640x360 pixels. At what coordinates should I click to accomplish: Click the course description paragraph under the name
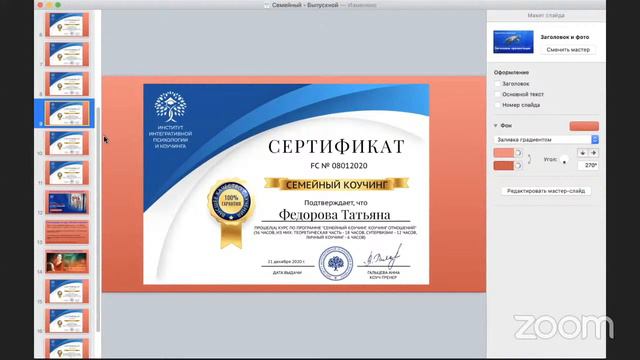[335, 232]
